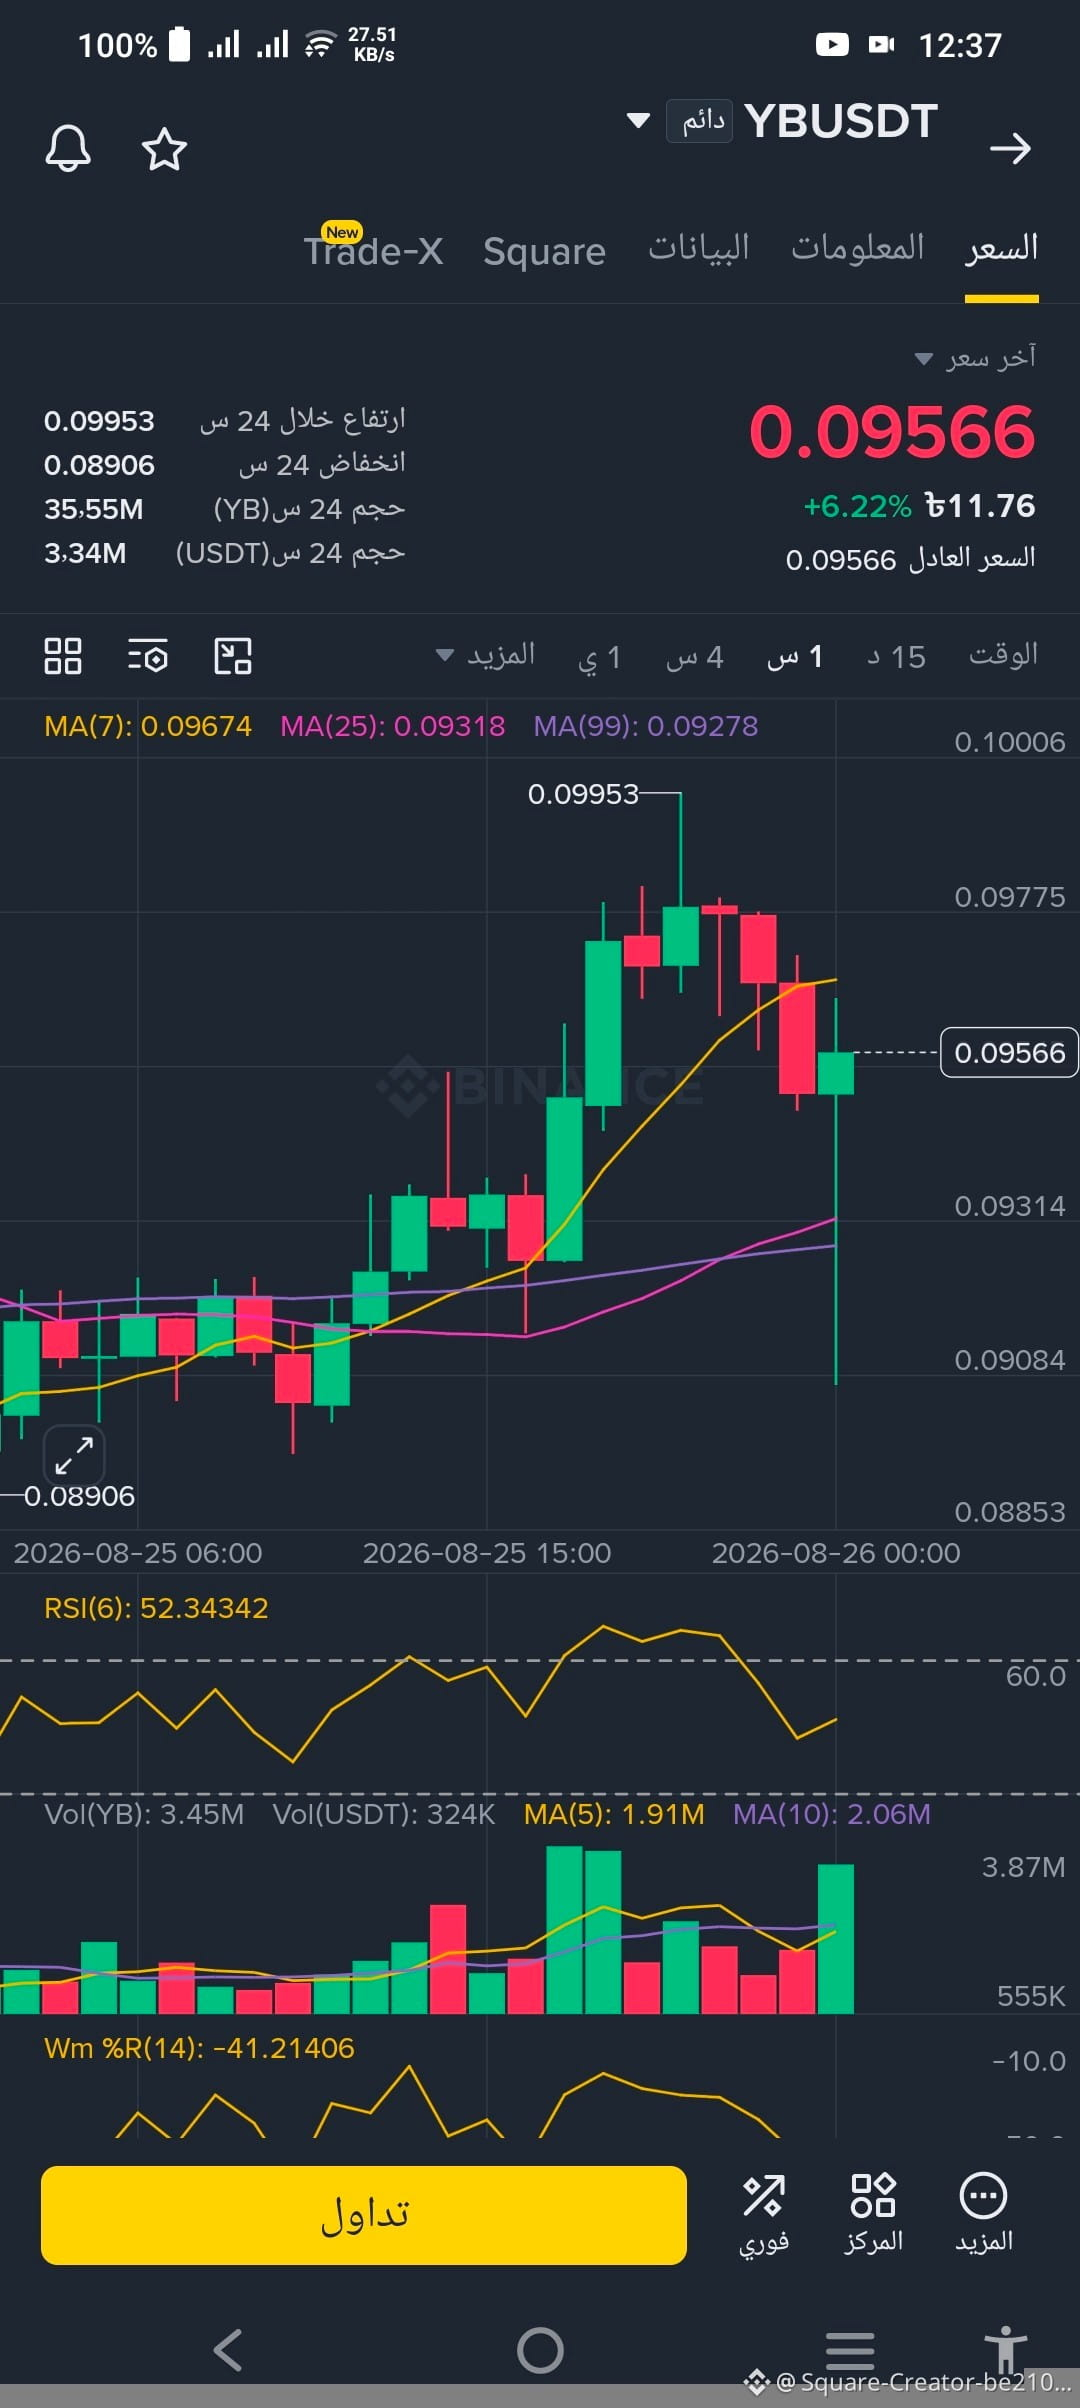Tap the 24h high value 0.09953
This screenshot has width=1080, height=2408.
click(99, 421)
